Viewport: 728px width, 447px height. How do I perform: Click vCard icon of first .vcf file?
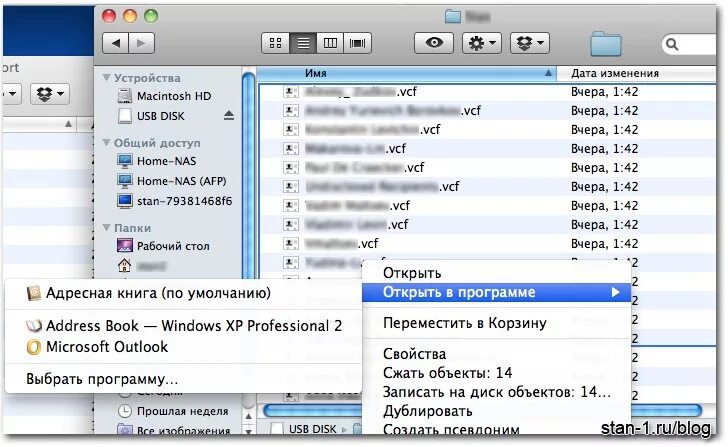(x=291, y=91)
